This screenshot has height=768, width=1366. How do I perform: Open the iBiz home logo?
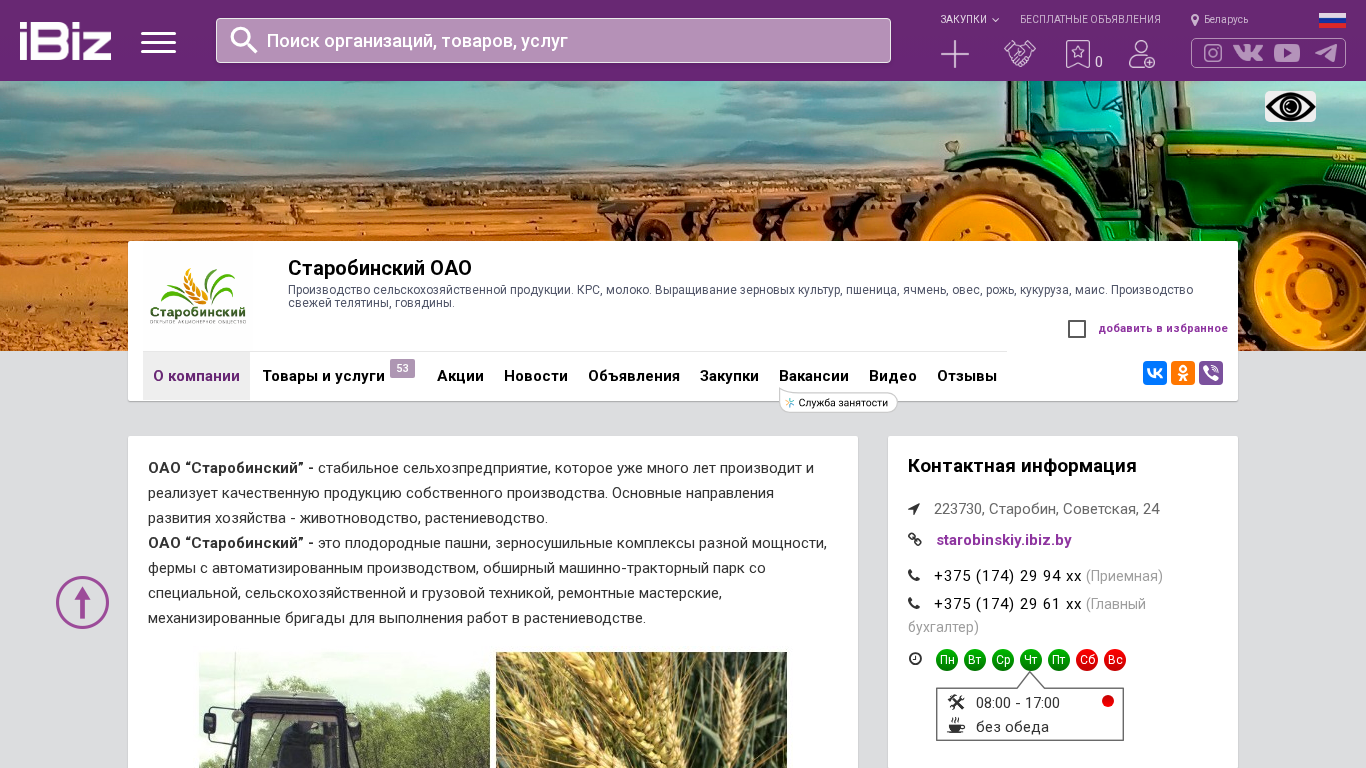pyautogui.click(x=65, y=41)
